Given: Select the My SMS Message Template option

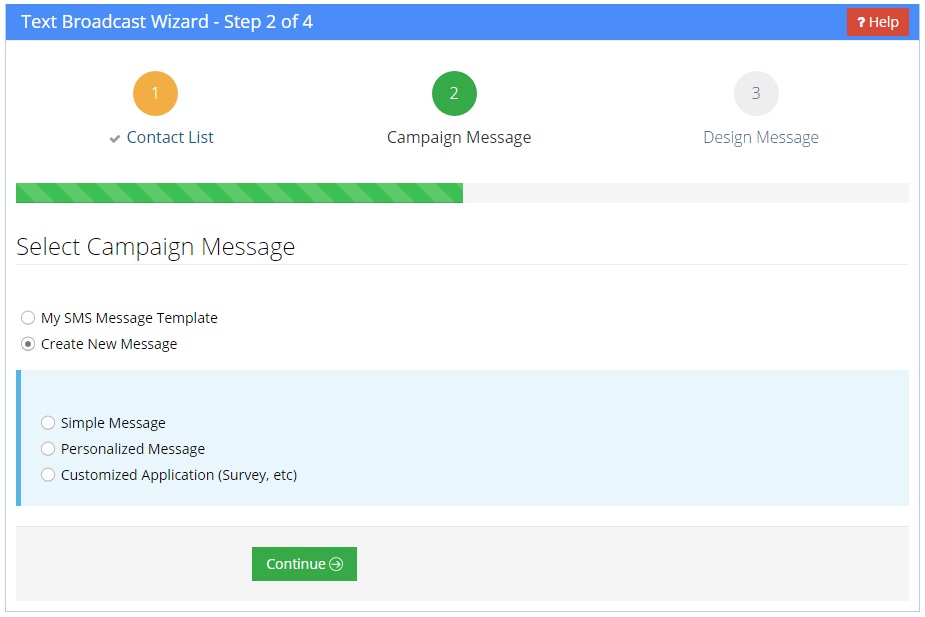Looking at the screenshot, I should coord(28,317).
